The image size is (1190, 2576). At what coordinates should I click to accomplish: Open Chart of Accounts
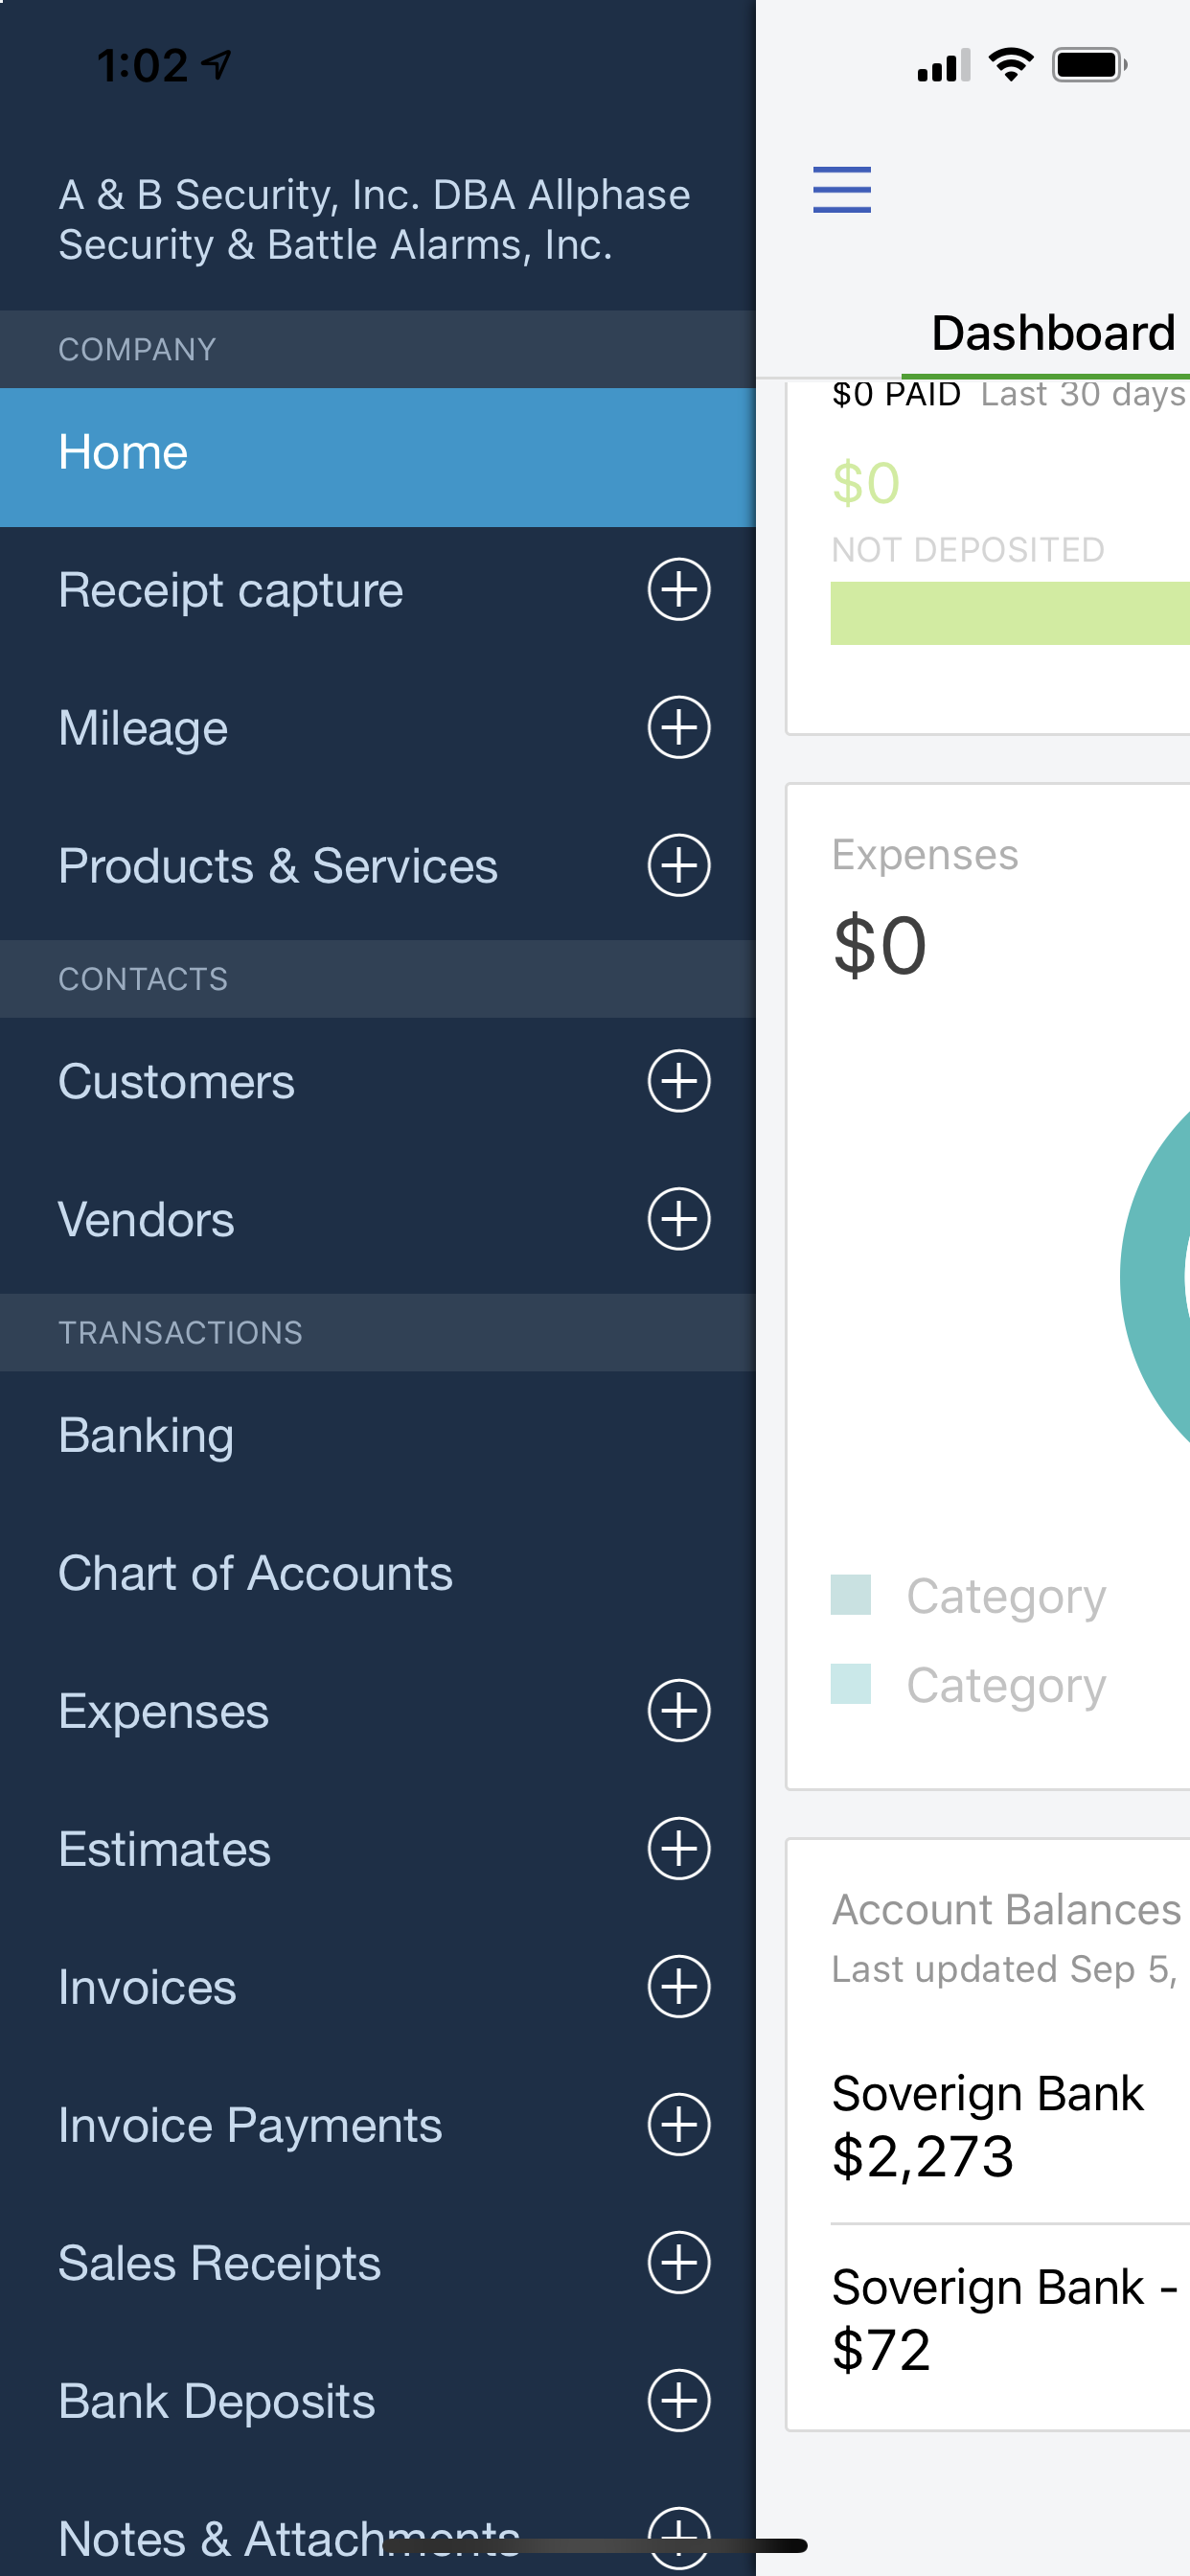pyautogui.click(x=255, y=1573)
